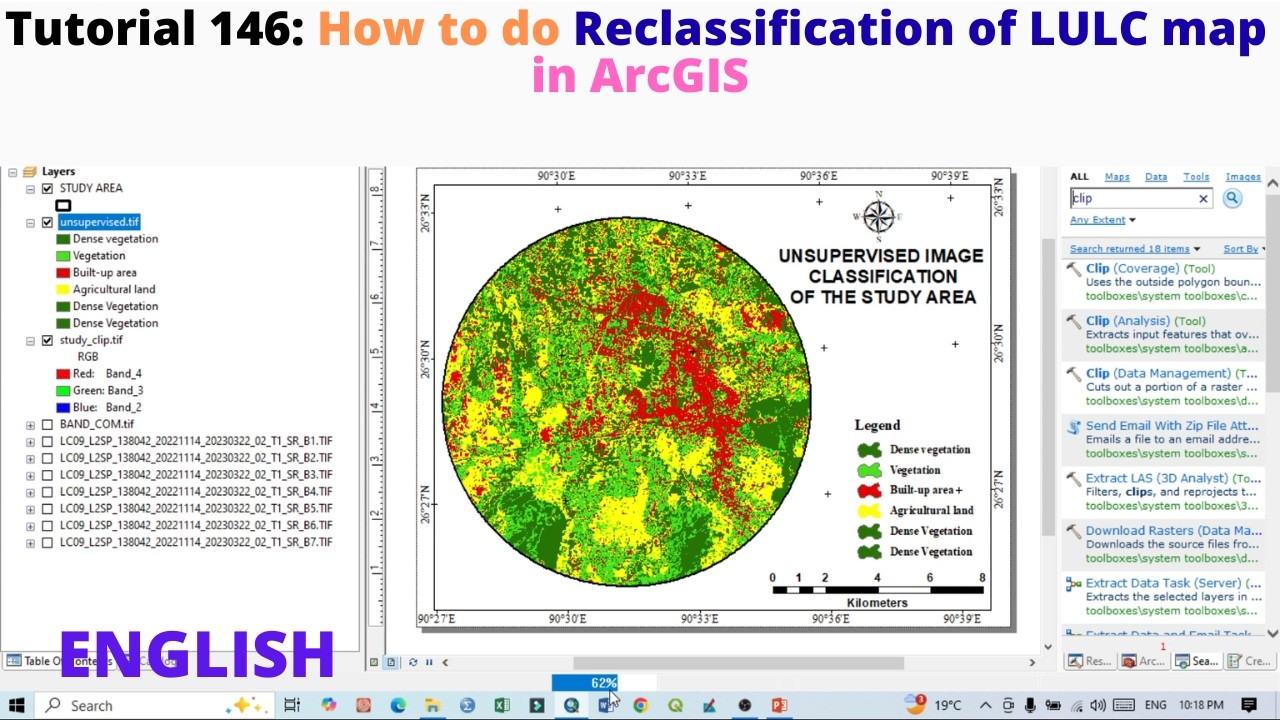Expand the BAND_COM.tif layer node
This screenshot has height=720, width=1280.
[31, 424]
